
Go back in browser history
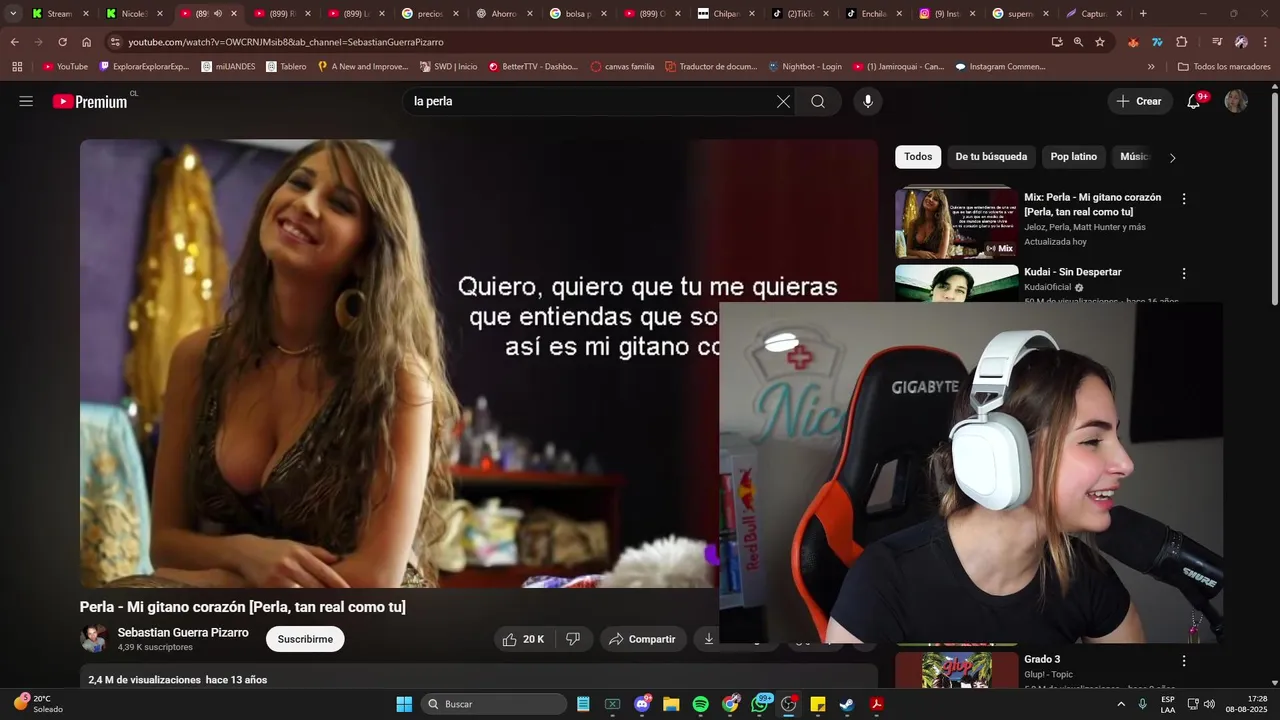coord(15,42)
